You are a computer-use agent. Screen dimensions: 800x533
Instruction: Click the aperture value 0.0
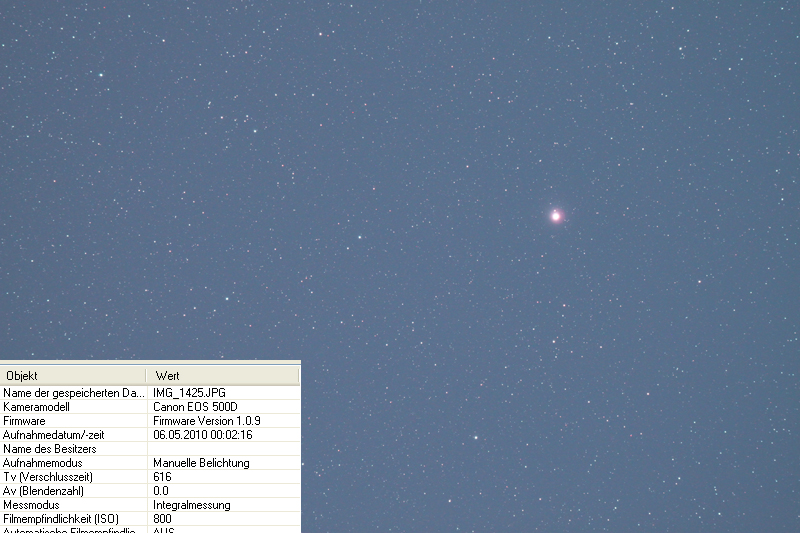pos(161,491)
